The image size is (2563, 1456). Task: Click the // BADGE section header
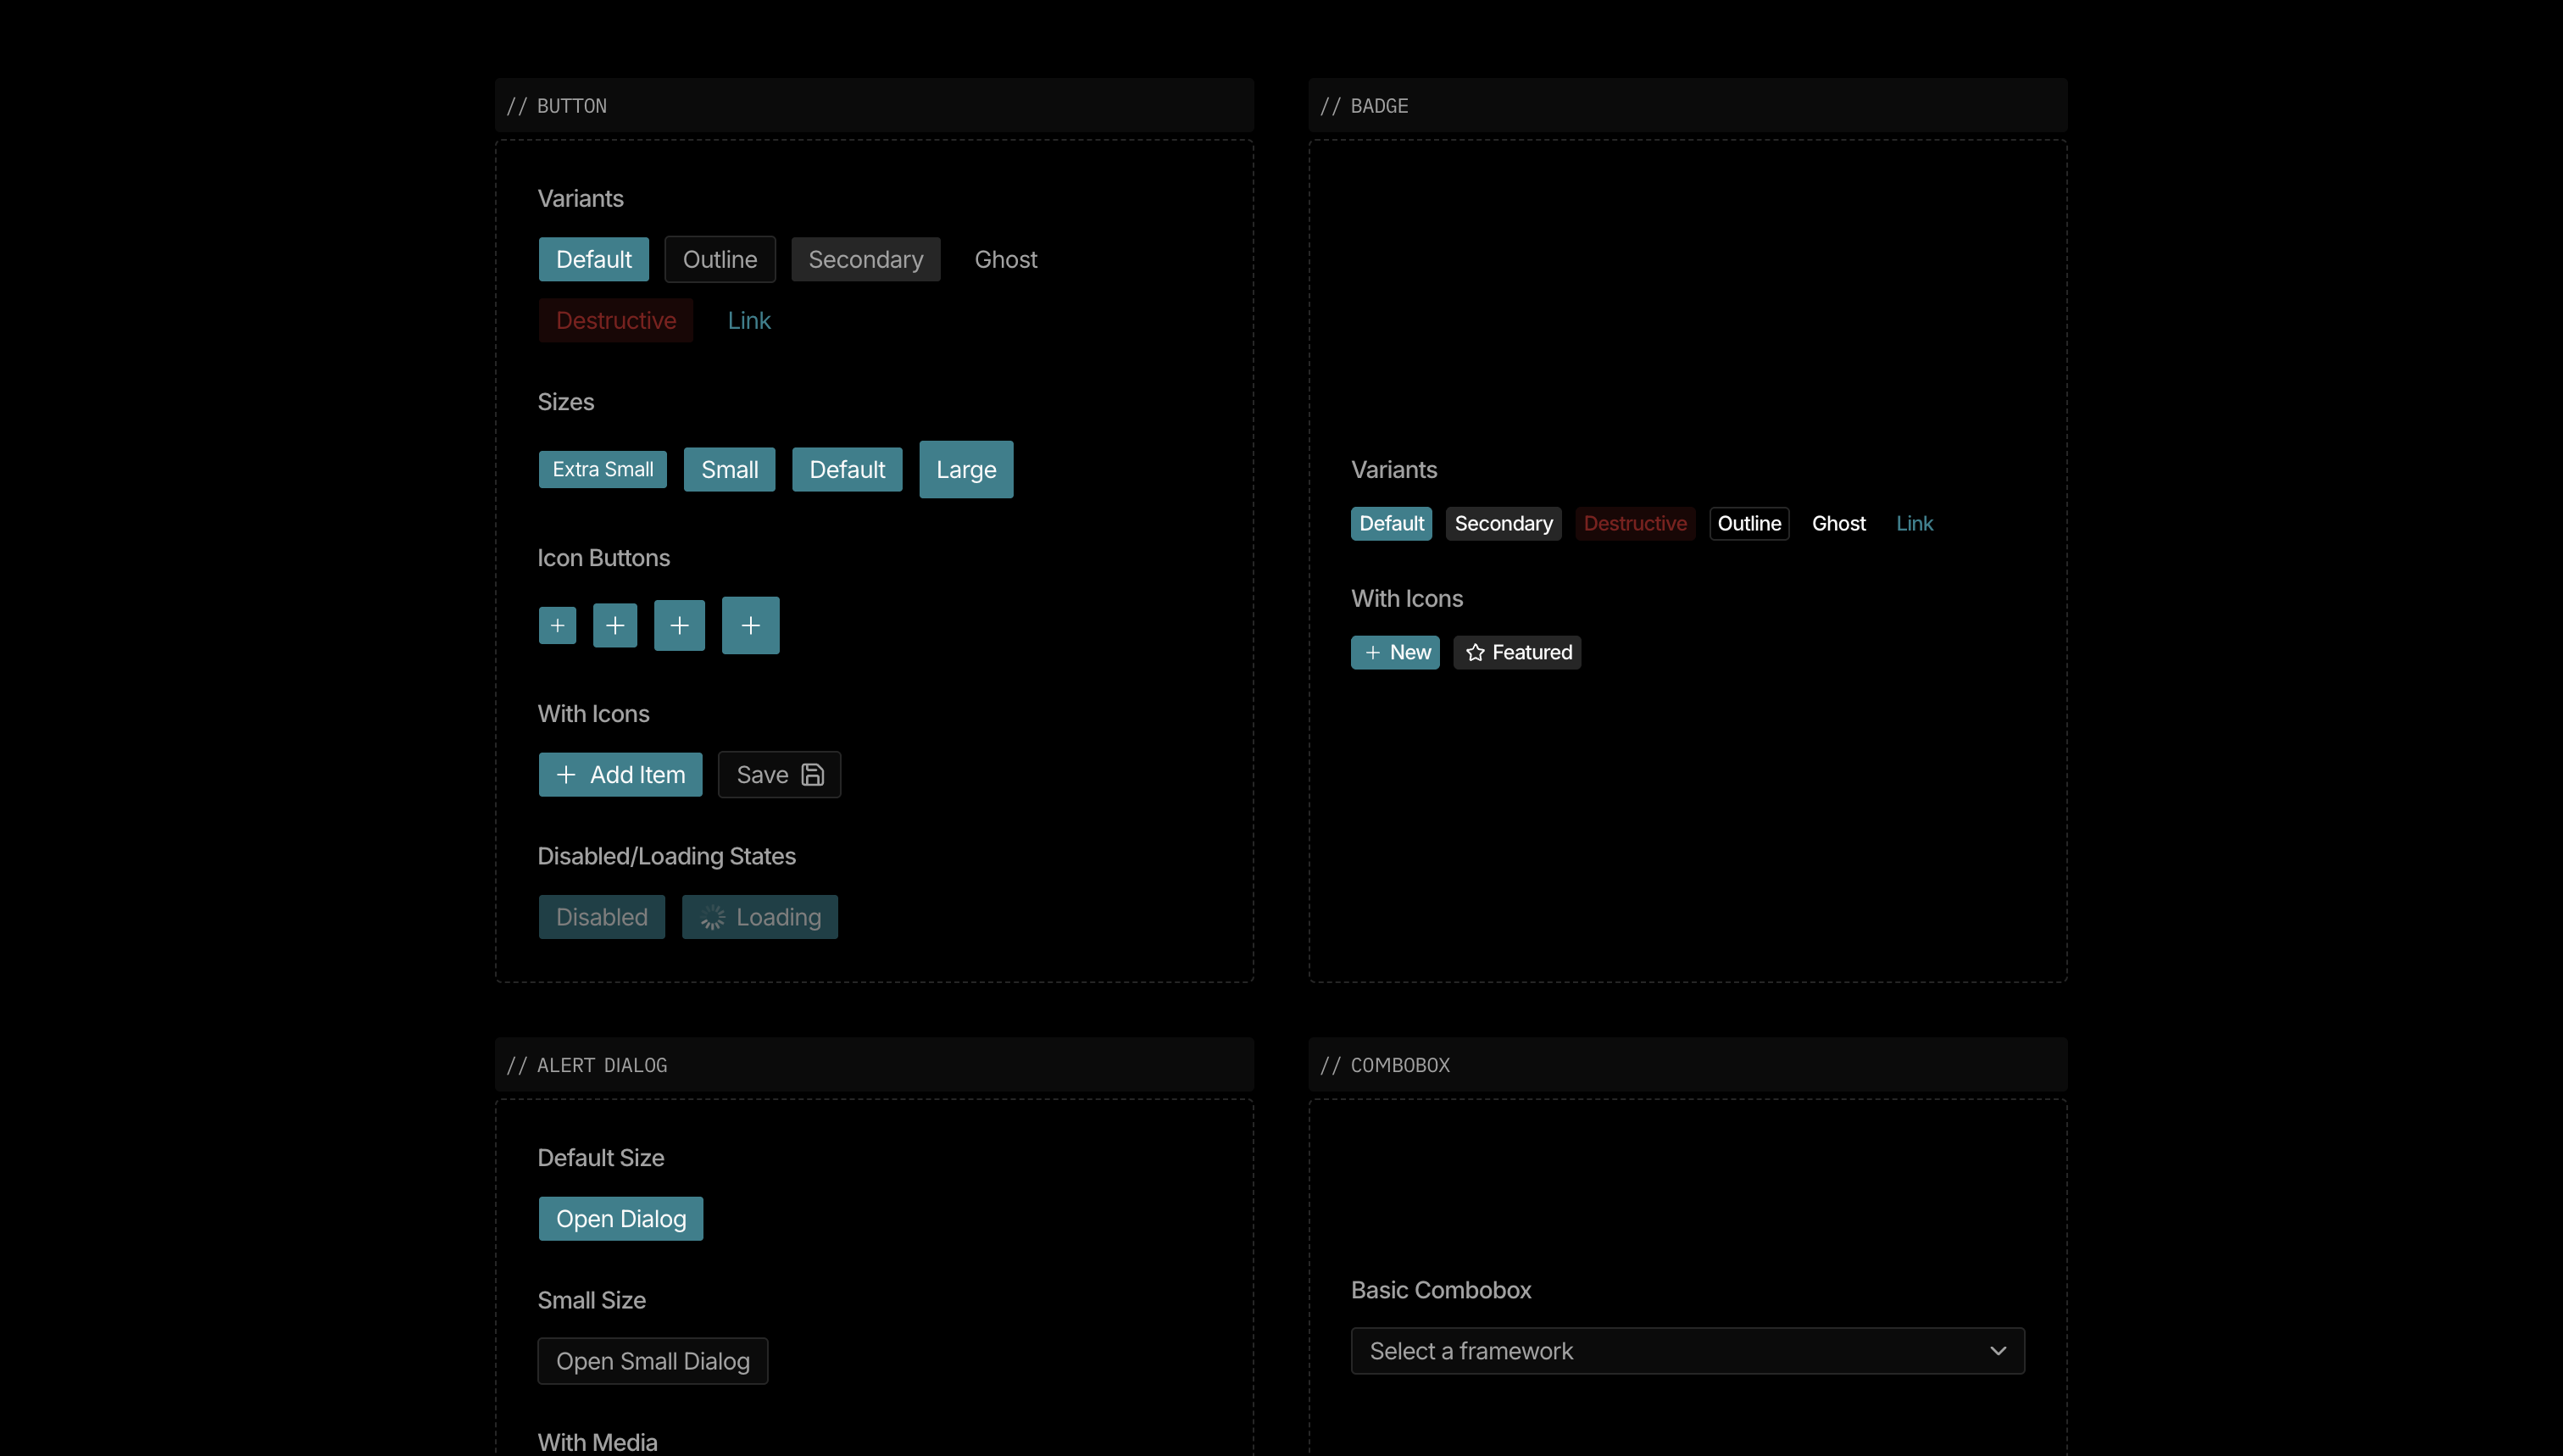[x=1688, y=106]
